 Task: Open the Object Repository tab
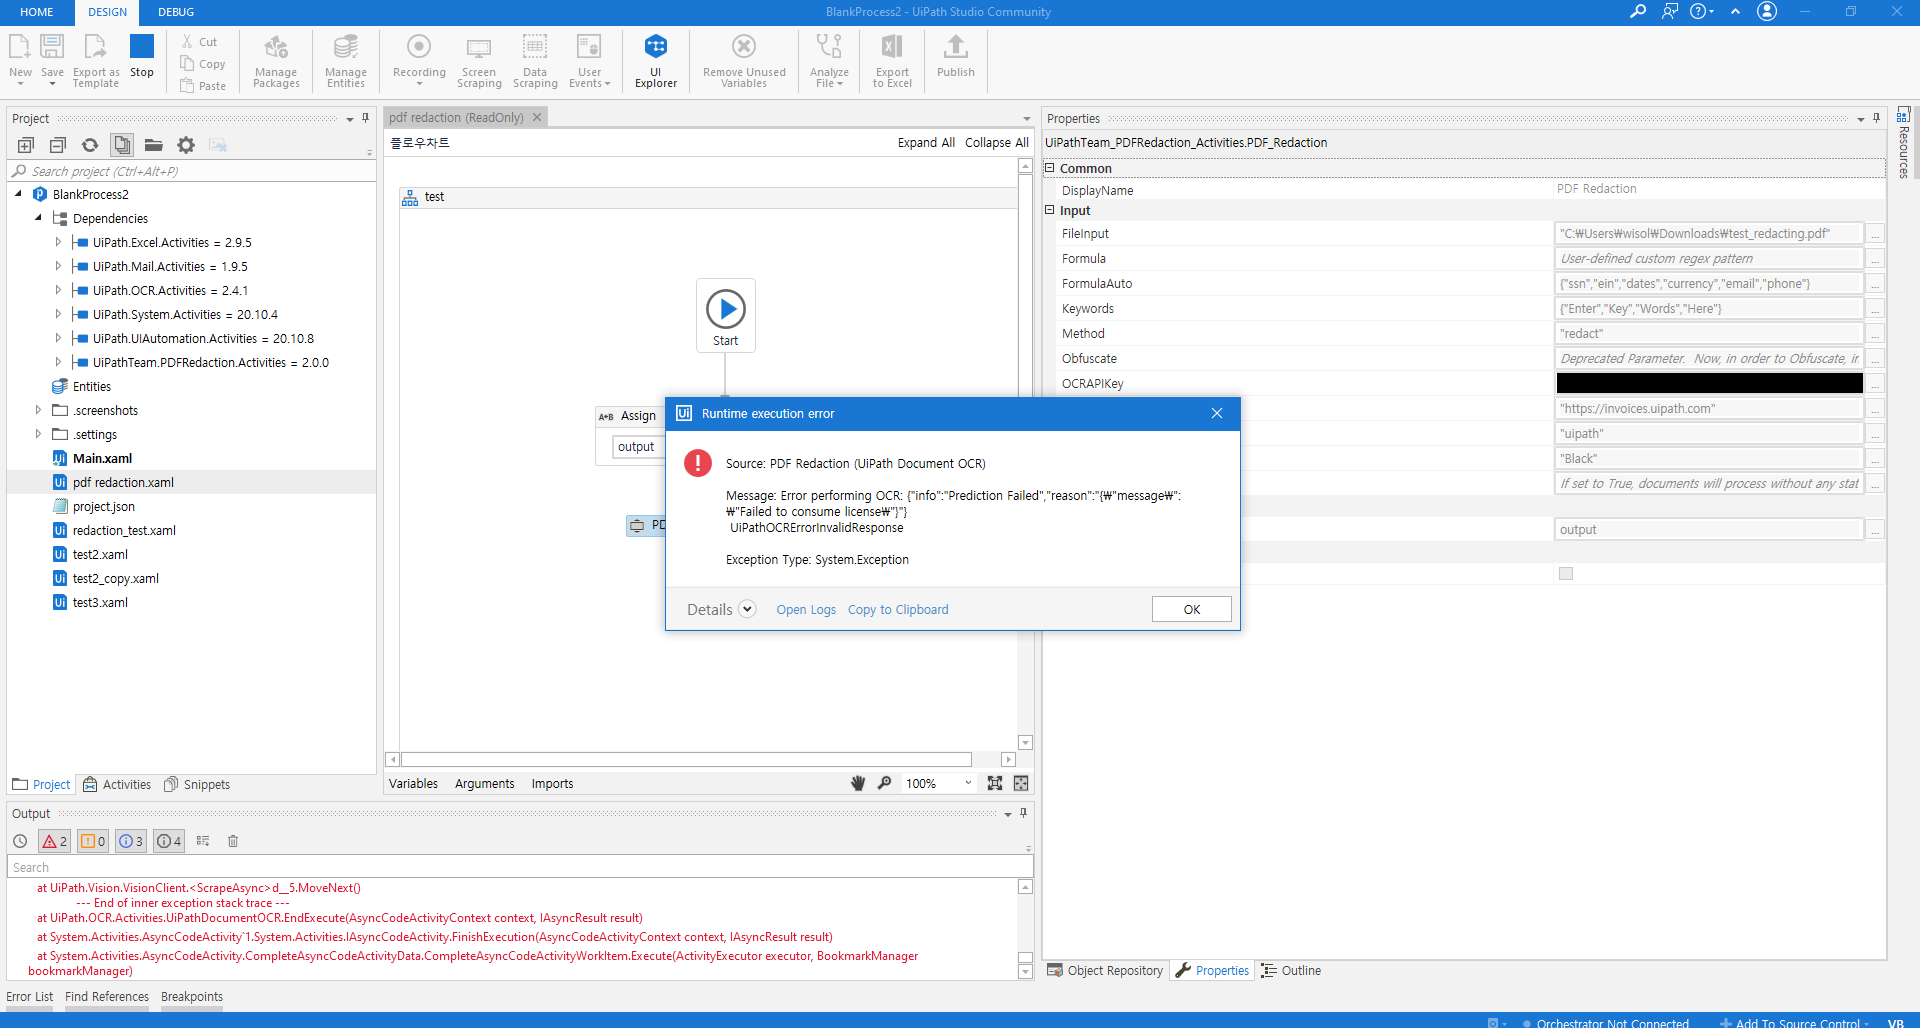(x=1105, y=970)
